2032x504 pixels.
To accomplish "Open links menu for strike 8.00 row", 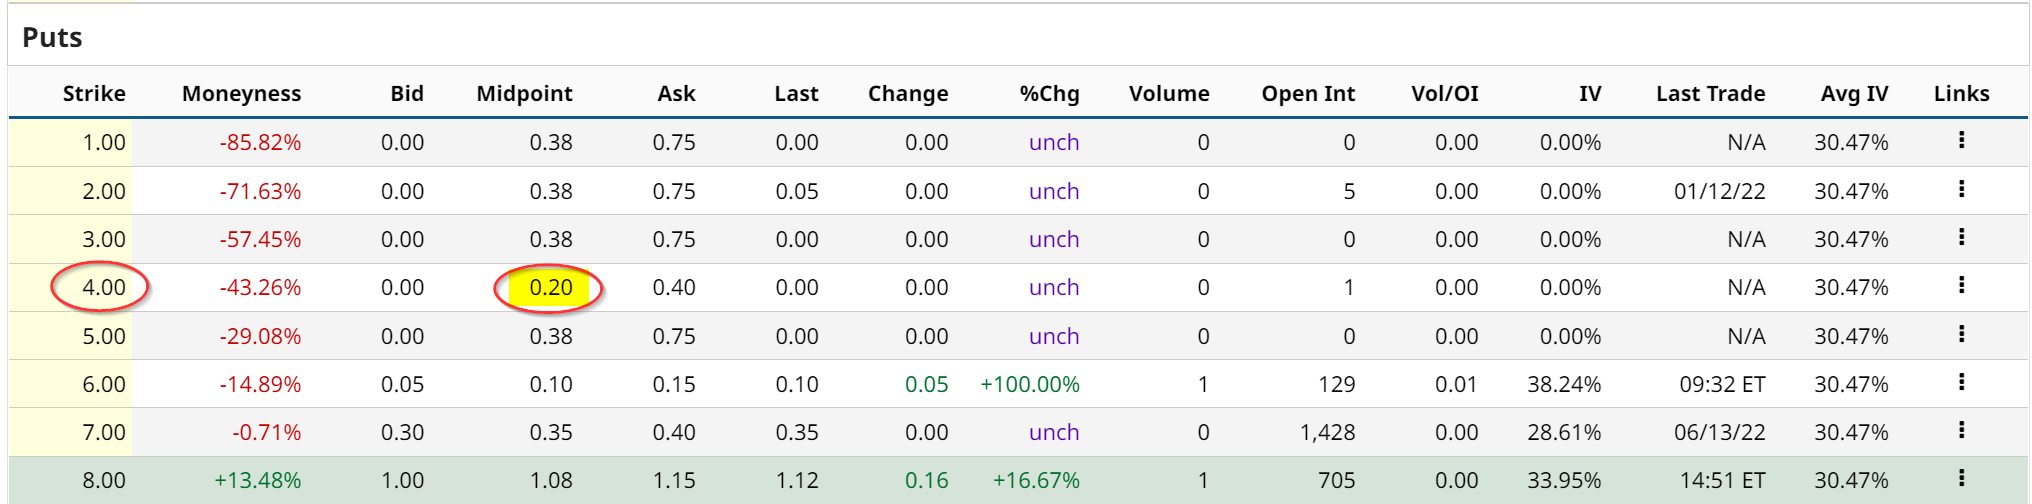I will click(1961, 478).
